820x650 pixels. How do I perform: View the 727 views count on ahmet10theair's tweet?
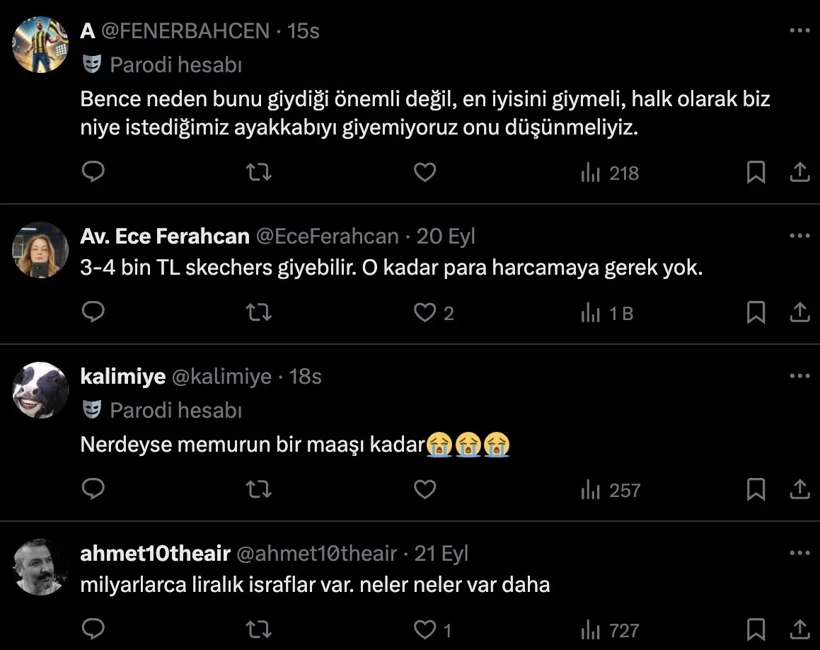(606, 629)
